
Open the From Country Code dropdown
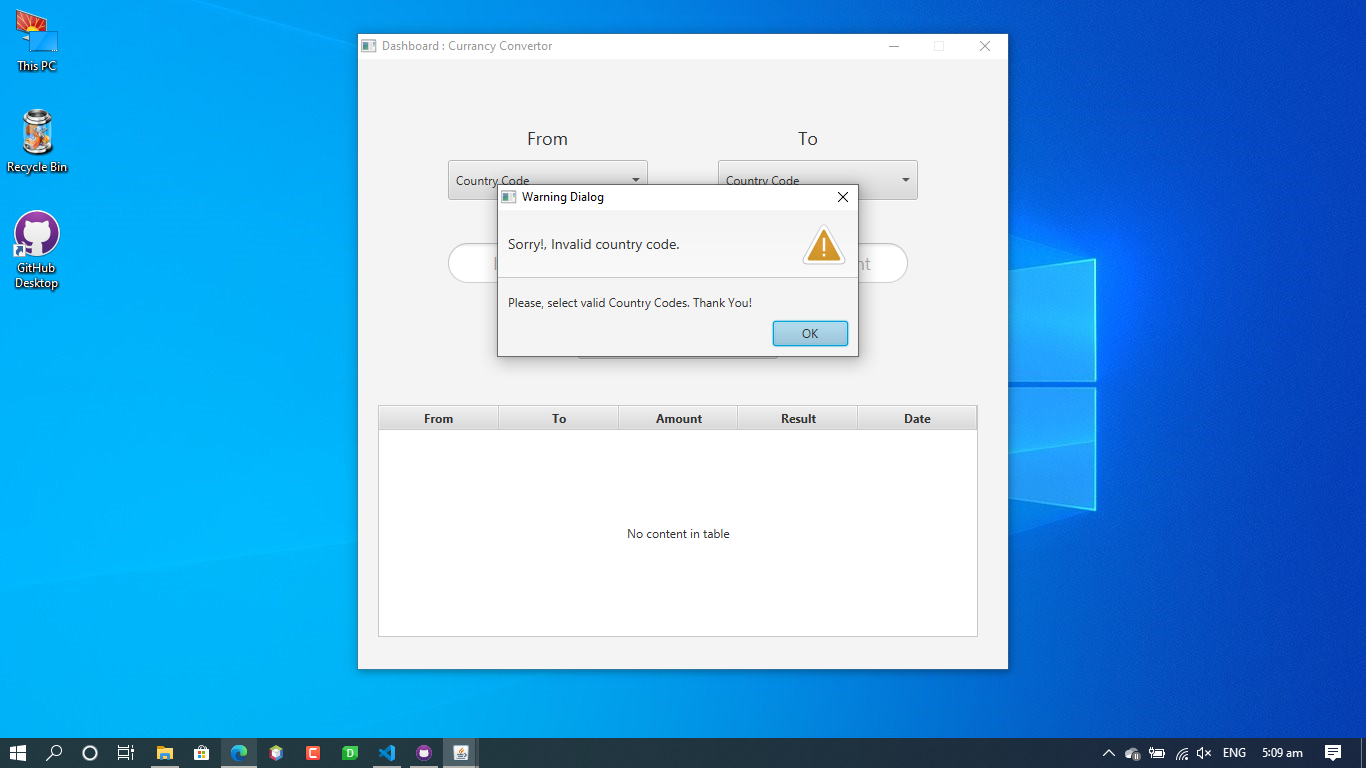click(548, 180)
